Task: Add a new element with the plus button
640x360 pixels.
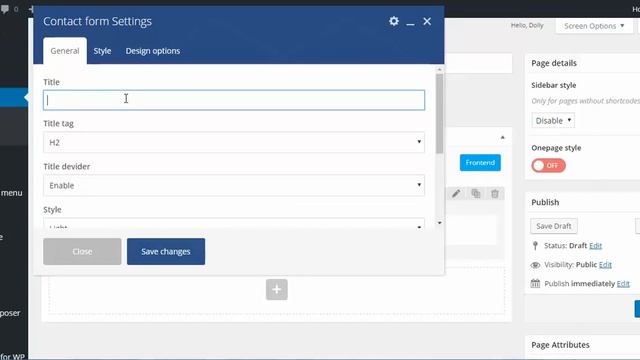Action: [277, 289]
